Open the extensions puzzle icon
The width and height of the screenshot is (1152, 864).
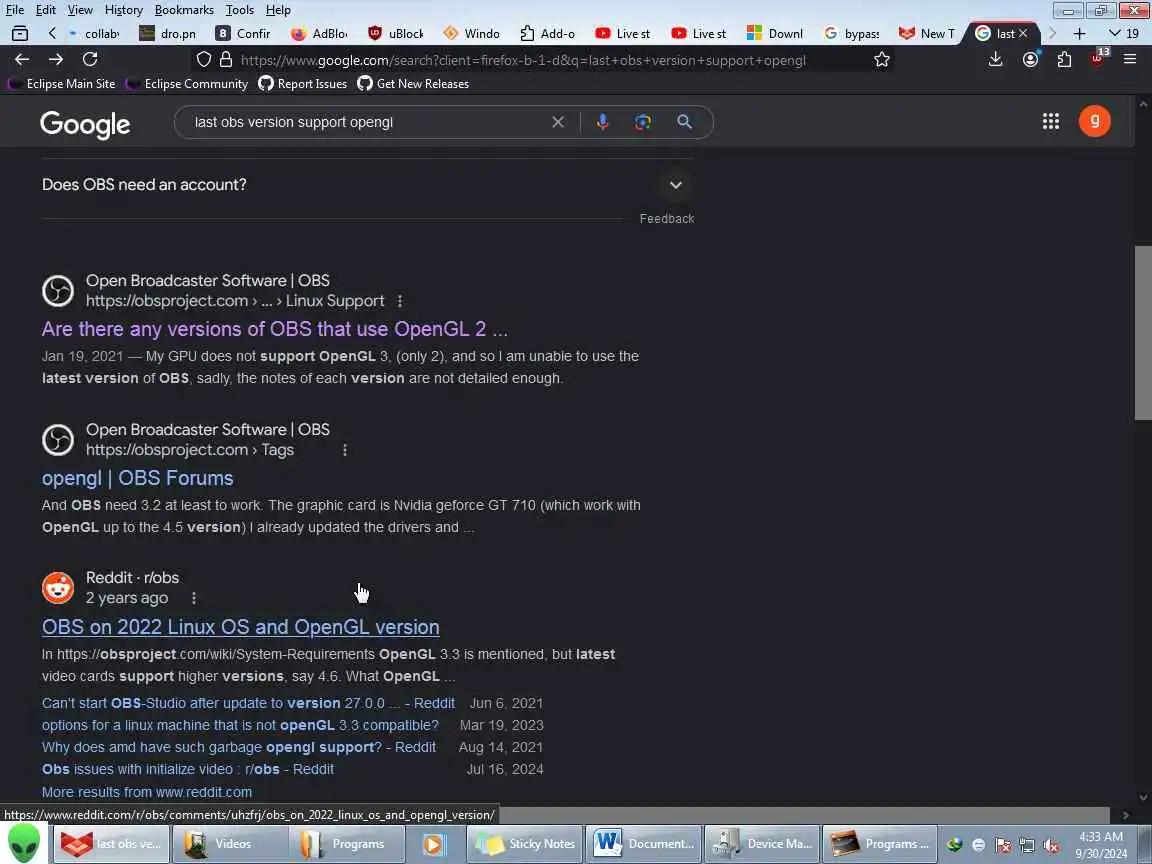[1064, 60]
